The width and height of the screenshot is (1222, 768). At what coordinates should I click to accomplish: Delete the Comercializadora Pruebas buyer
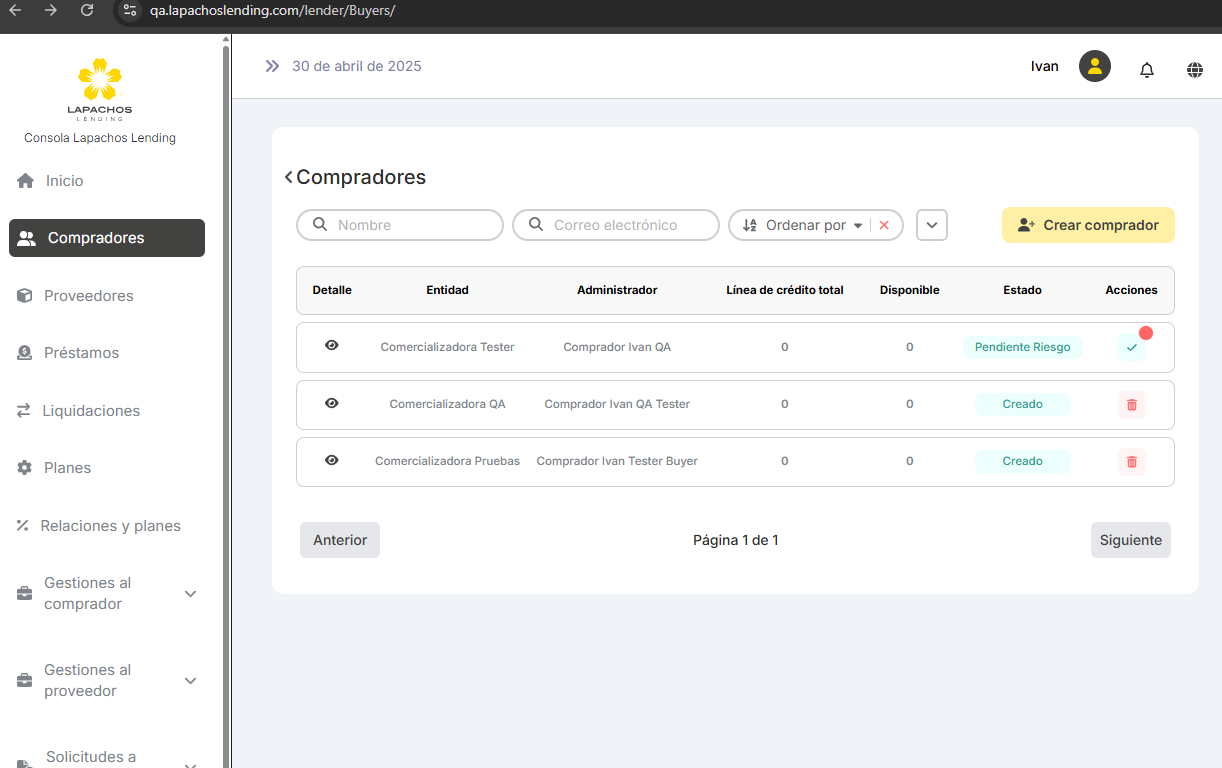pos(1131,462)
